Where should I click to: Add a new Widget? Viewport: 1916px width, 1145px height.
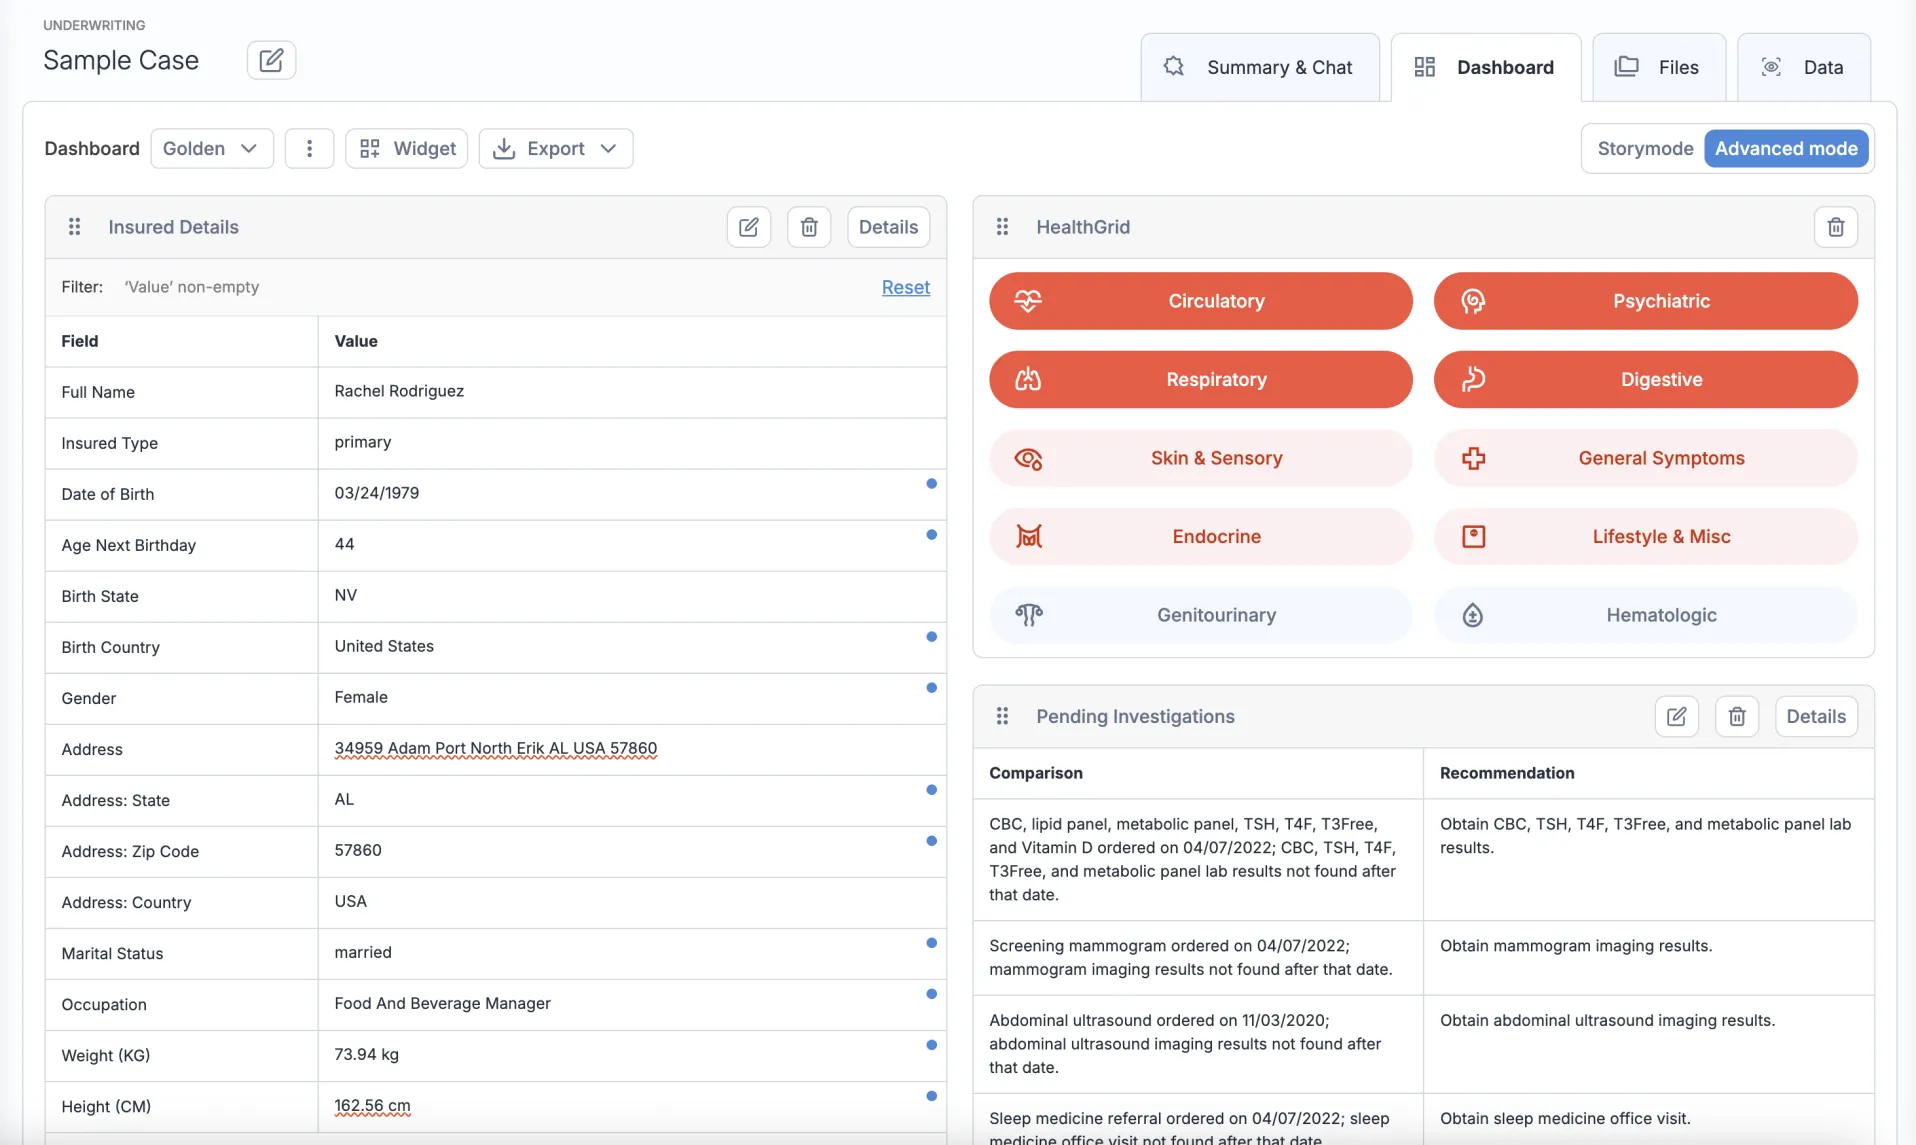pos(407,148)
